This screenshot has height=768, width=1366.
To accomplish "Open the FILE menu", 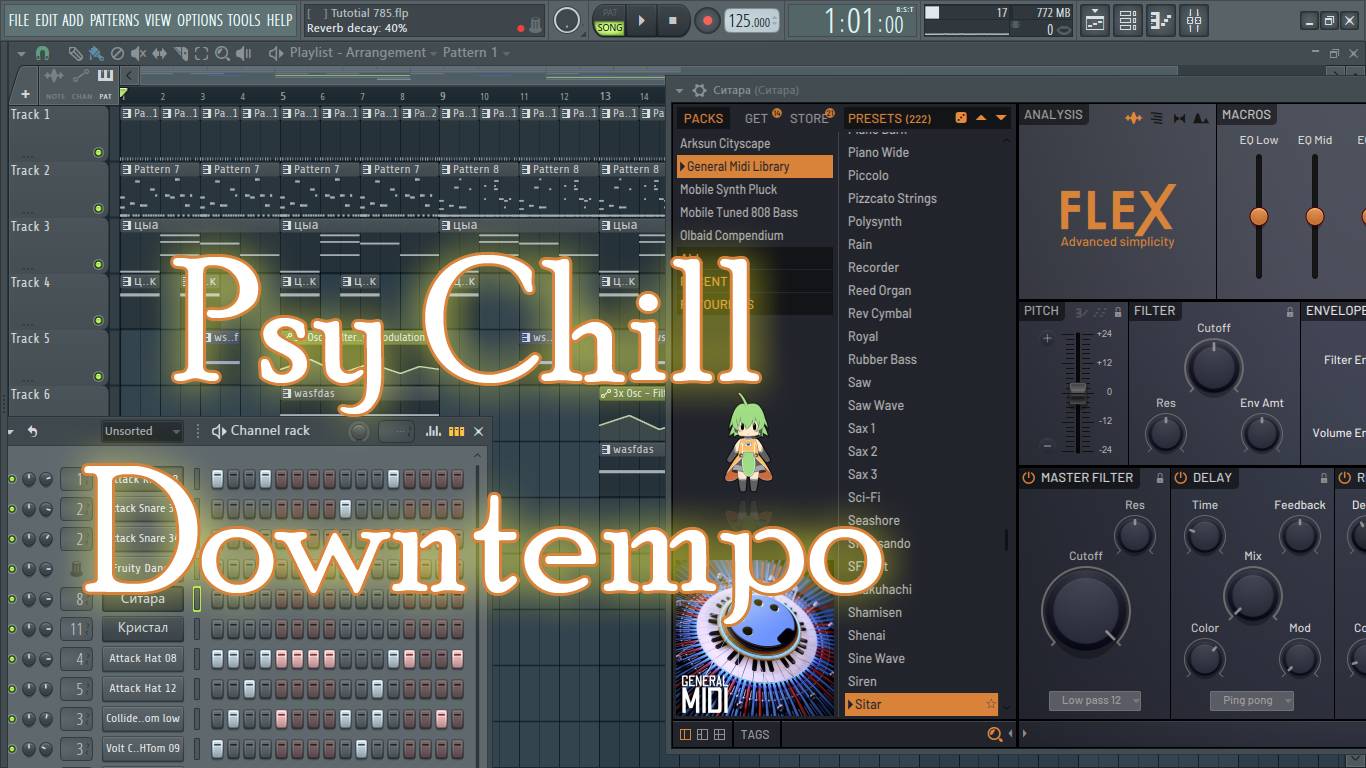I will pyautogui.click(x=19, y=20).
